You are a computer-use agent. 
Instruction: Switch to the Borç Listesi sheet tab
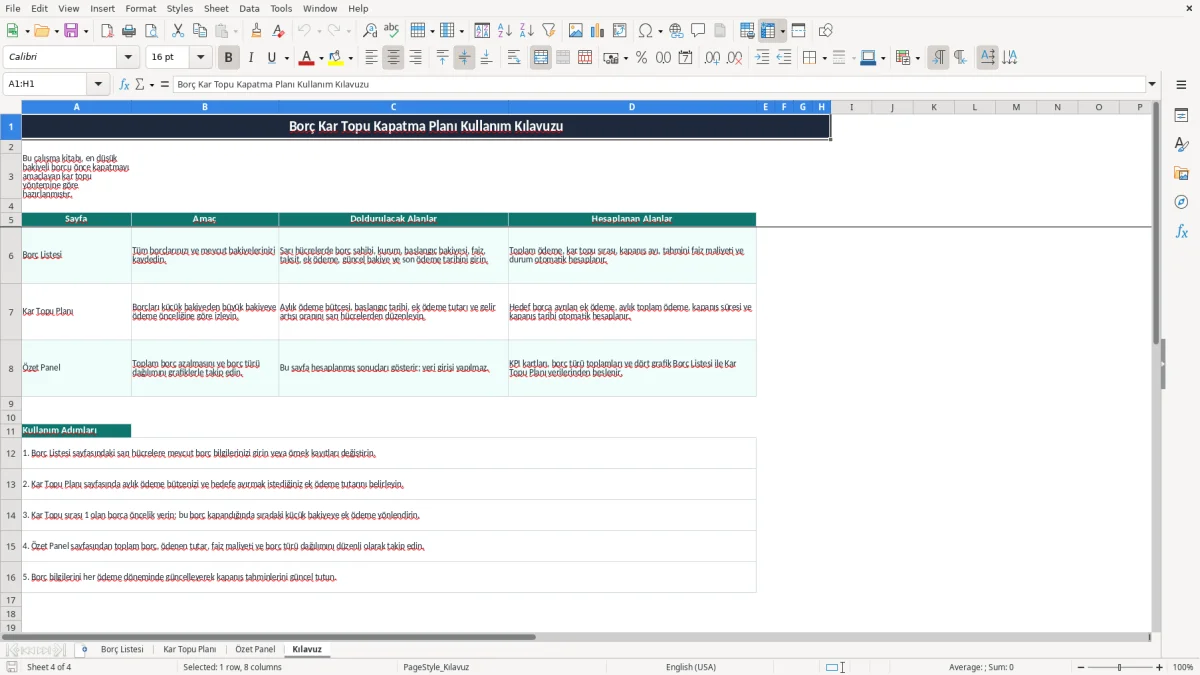point(122,649)
